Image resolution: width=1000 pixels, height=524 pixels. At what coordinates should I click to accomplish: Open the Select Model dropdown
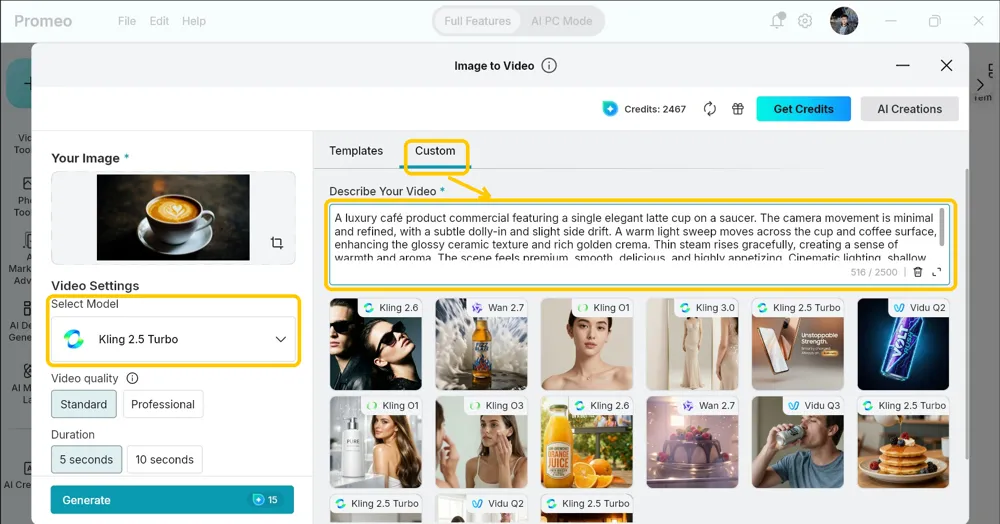coord(173,339)
